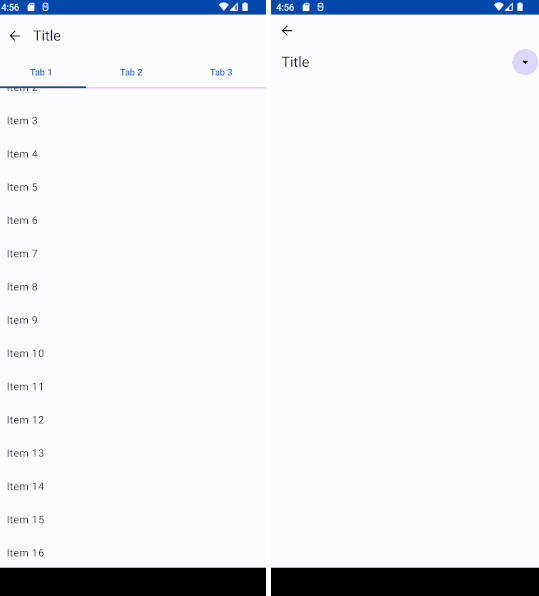Image resolution: width=539 pixels, height=596 pixels.
Task: Tap Item 6 list entry
Action: tap(133, 220)
